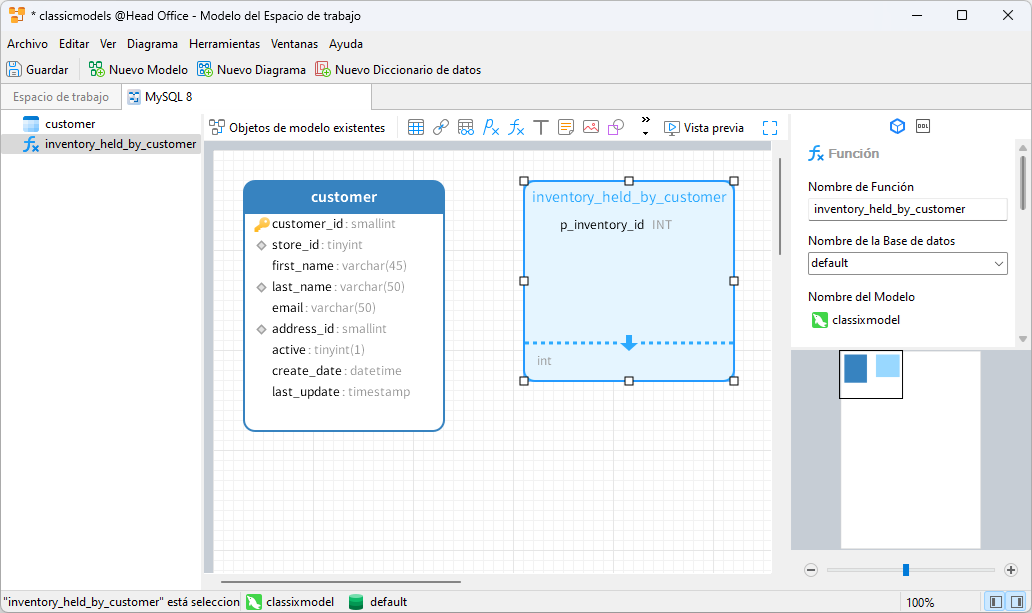
Task: Toggle the right panel visibility button
Action: click(x=1017, y=602)
